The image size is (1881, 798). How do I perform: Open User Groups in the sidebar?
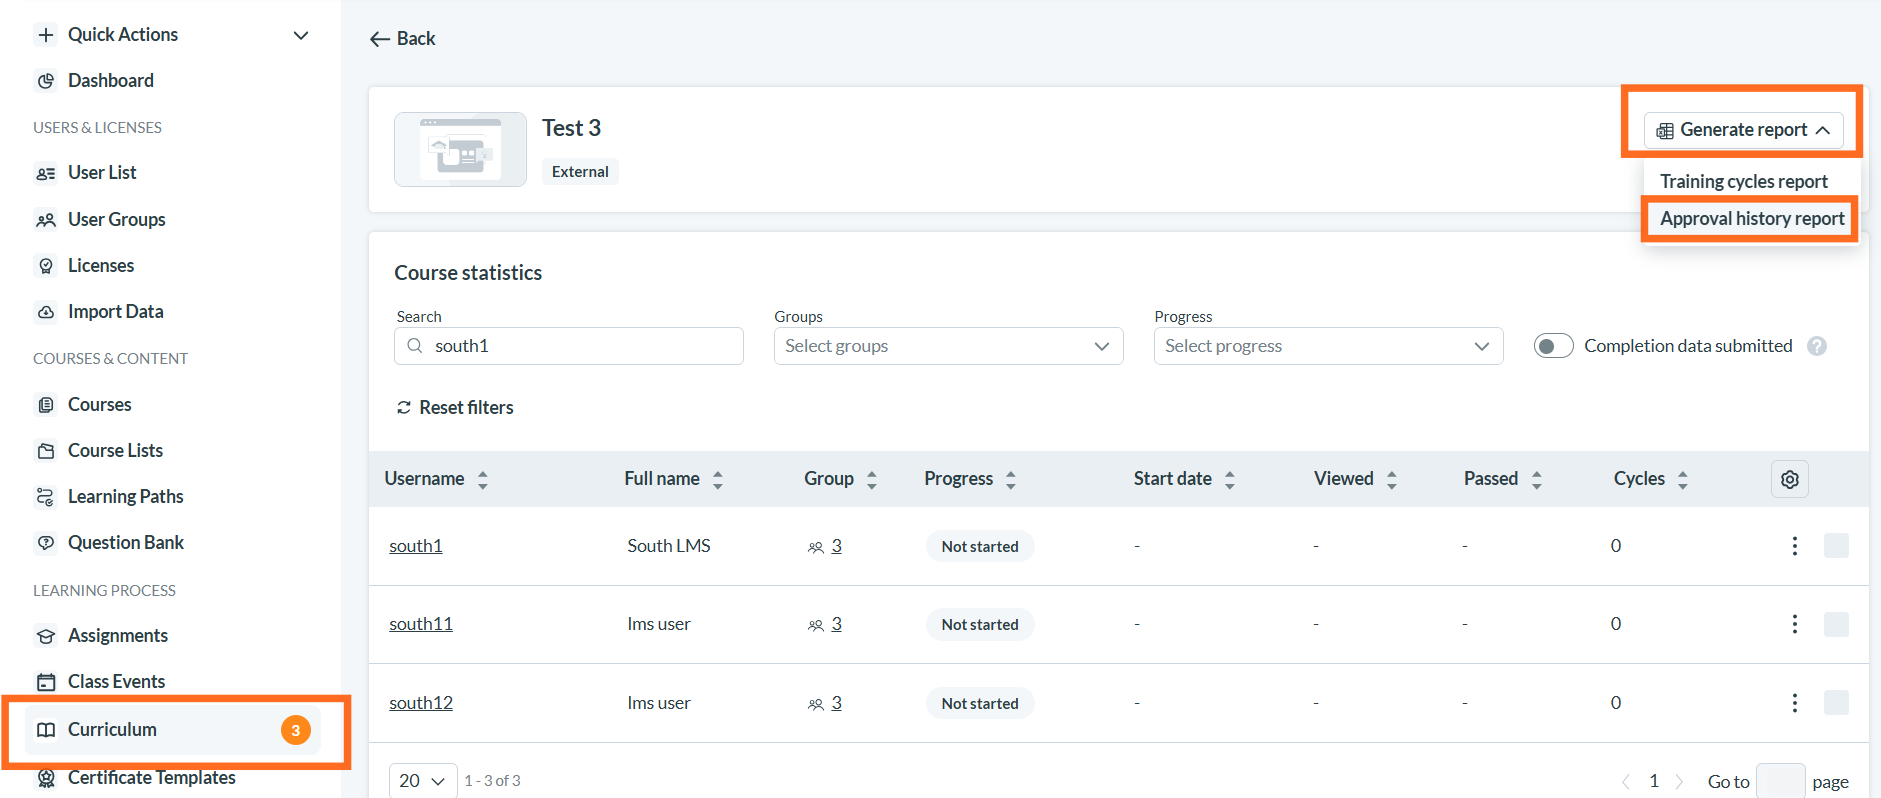coord(116,220)
